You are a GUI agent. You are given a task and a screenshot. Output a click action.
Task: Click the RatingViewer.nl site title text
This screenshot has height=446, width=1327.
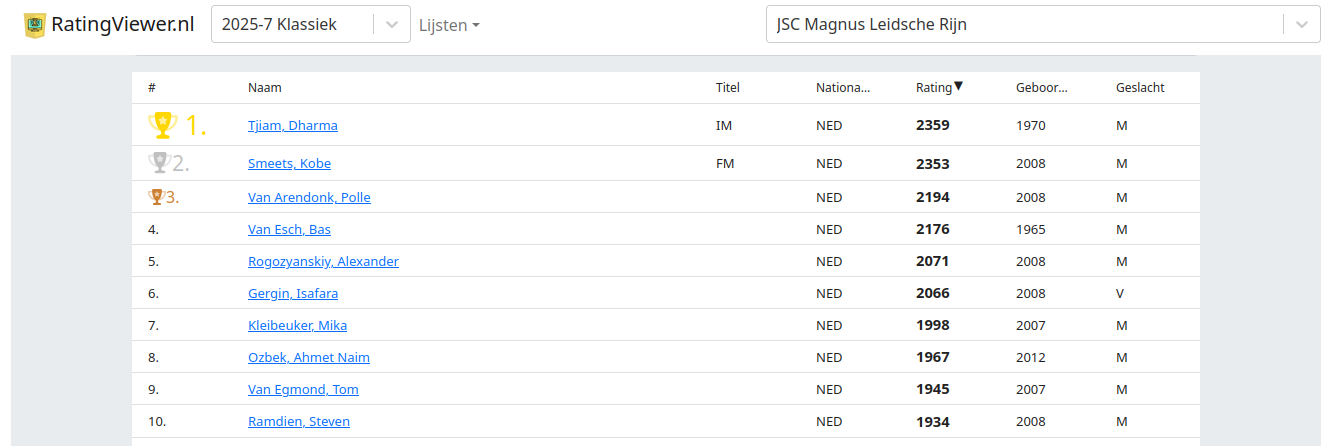pyautogui.click(x=122, y=25)
